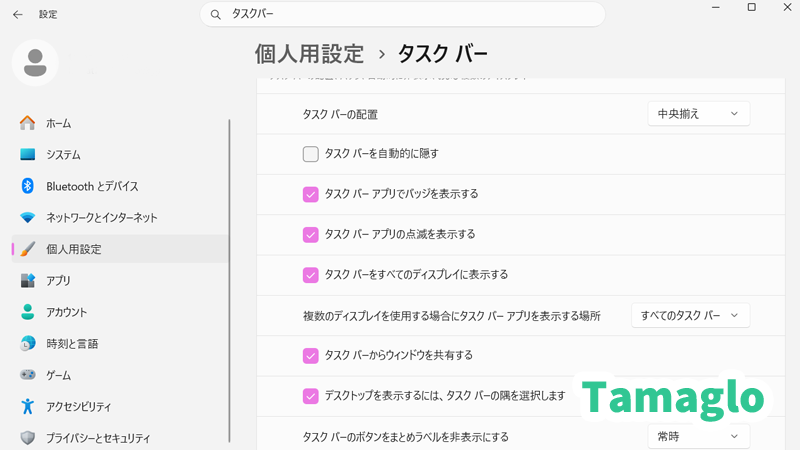Click the search magnifier icon
800x450 pixels.
coord(216,14)
